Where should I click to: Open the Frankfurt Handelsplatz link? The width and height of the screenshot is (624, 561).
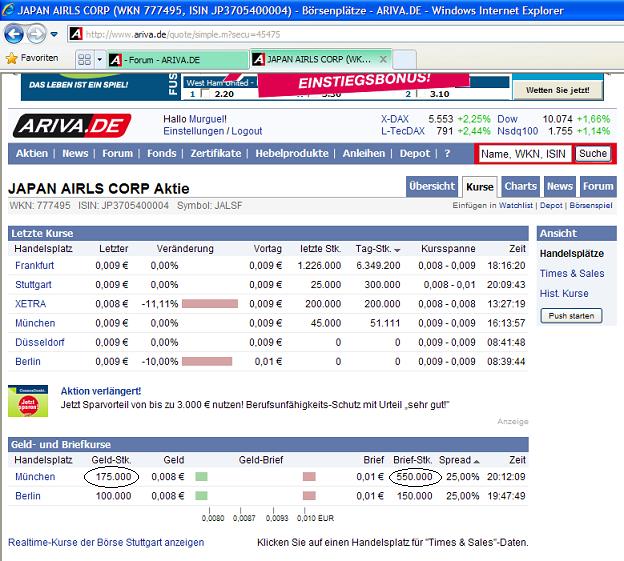click(x=34, y=266)
